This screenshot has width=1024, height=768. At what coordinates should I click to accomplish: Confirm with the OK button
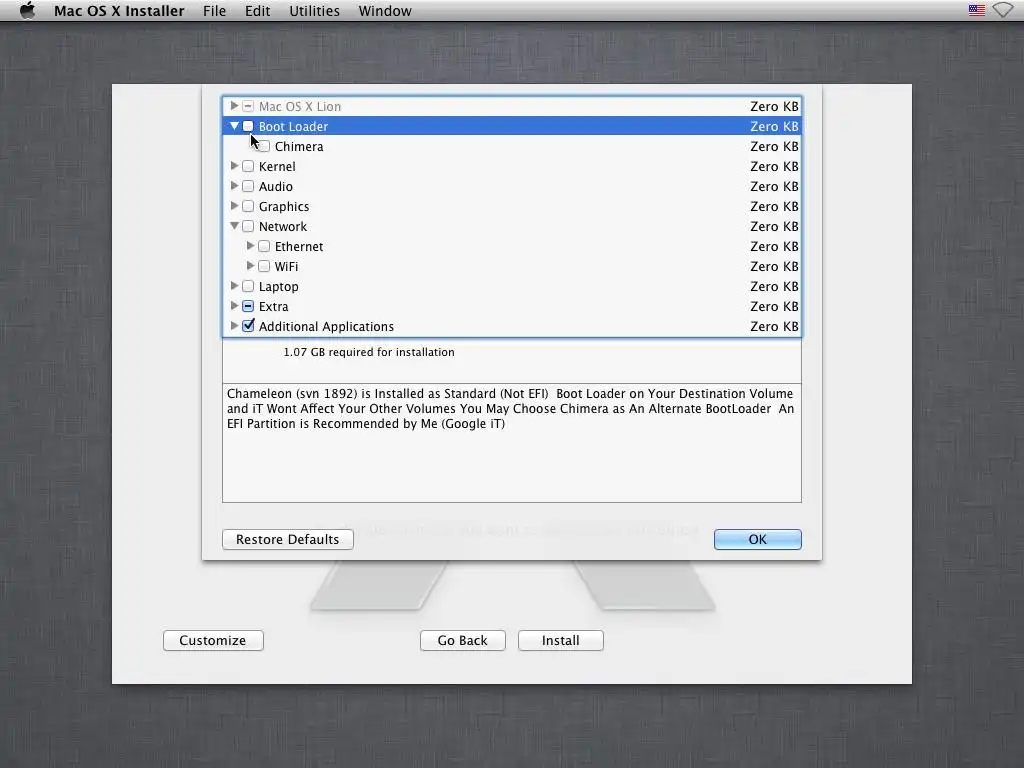tap(758, 539)
